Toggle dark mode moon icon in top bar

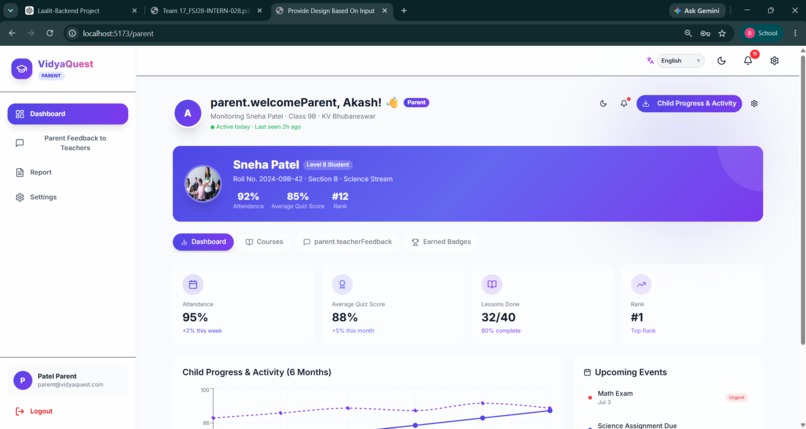coord(721,61)
